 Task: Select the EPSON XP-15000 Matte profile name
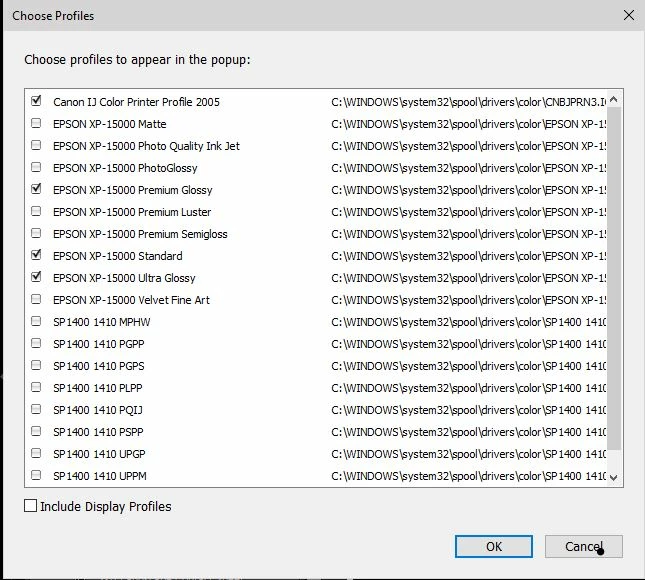coord(109,124)
